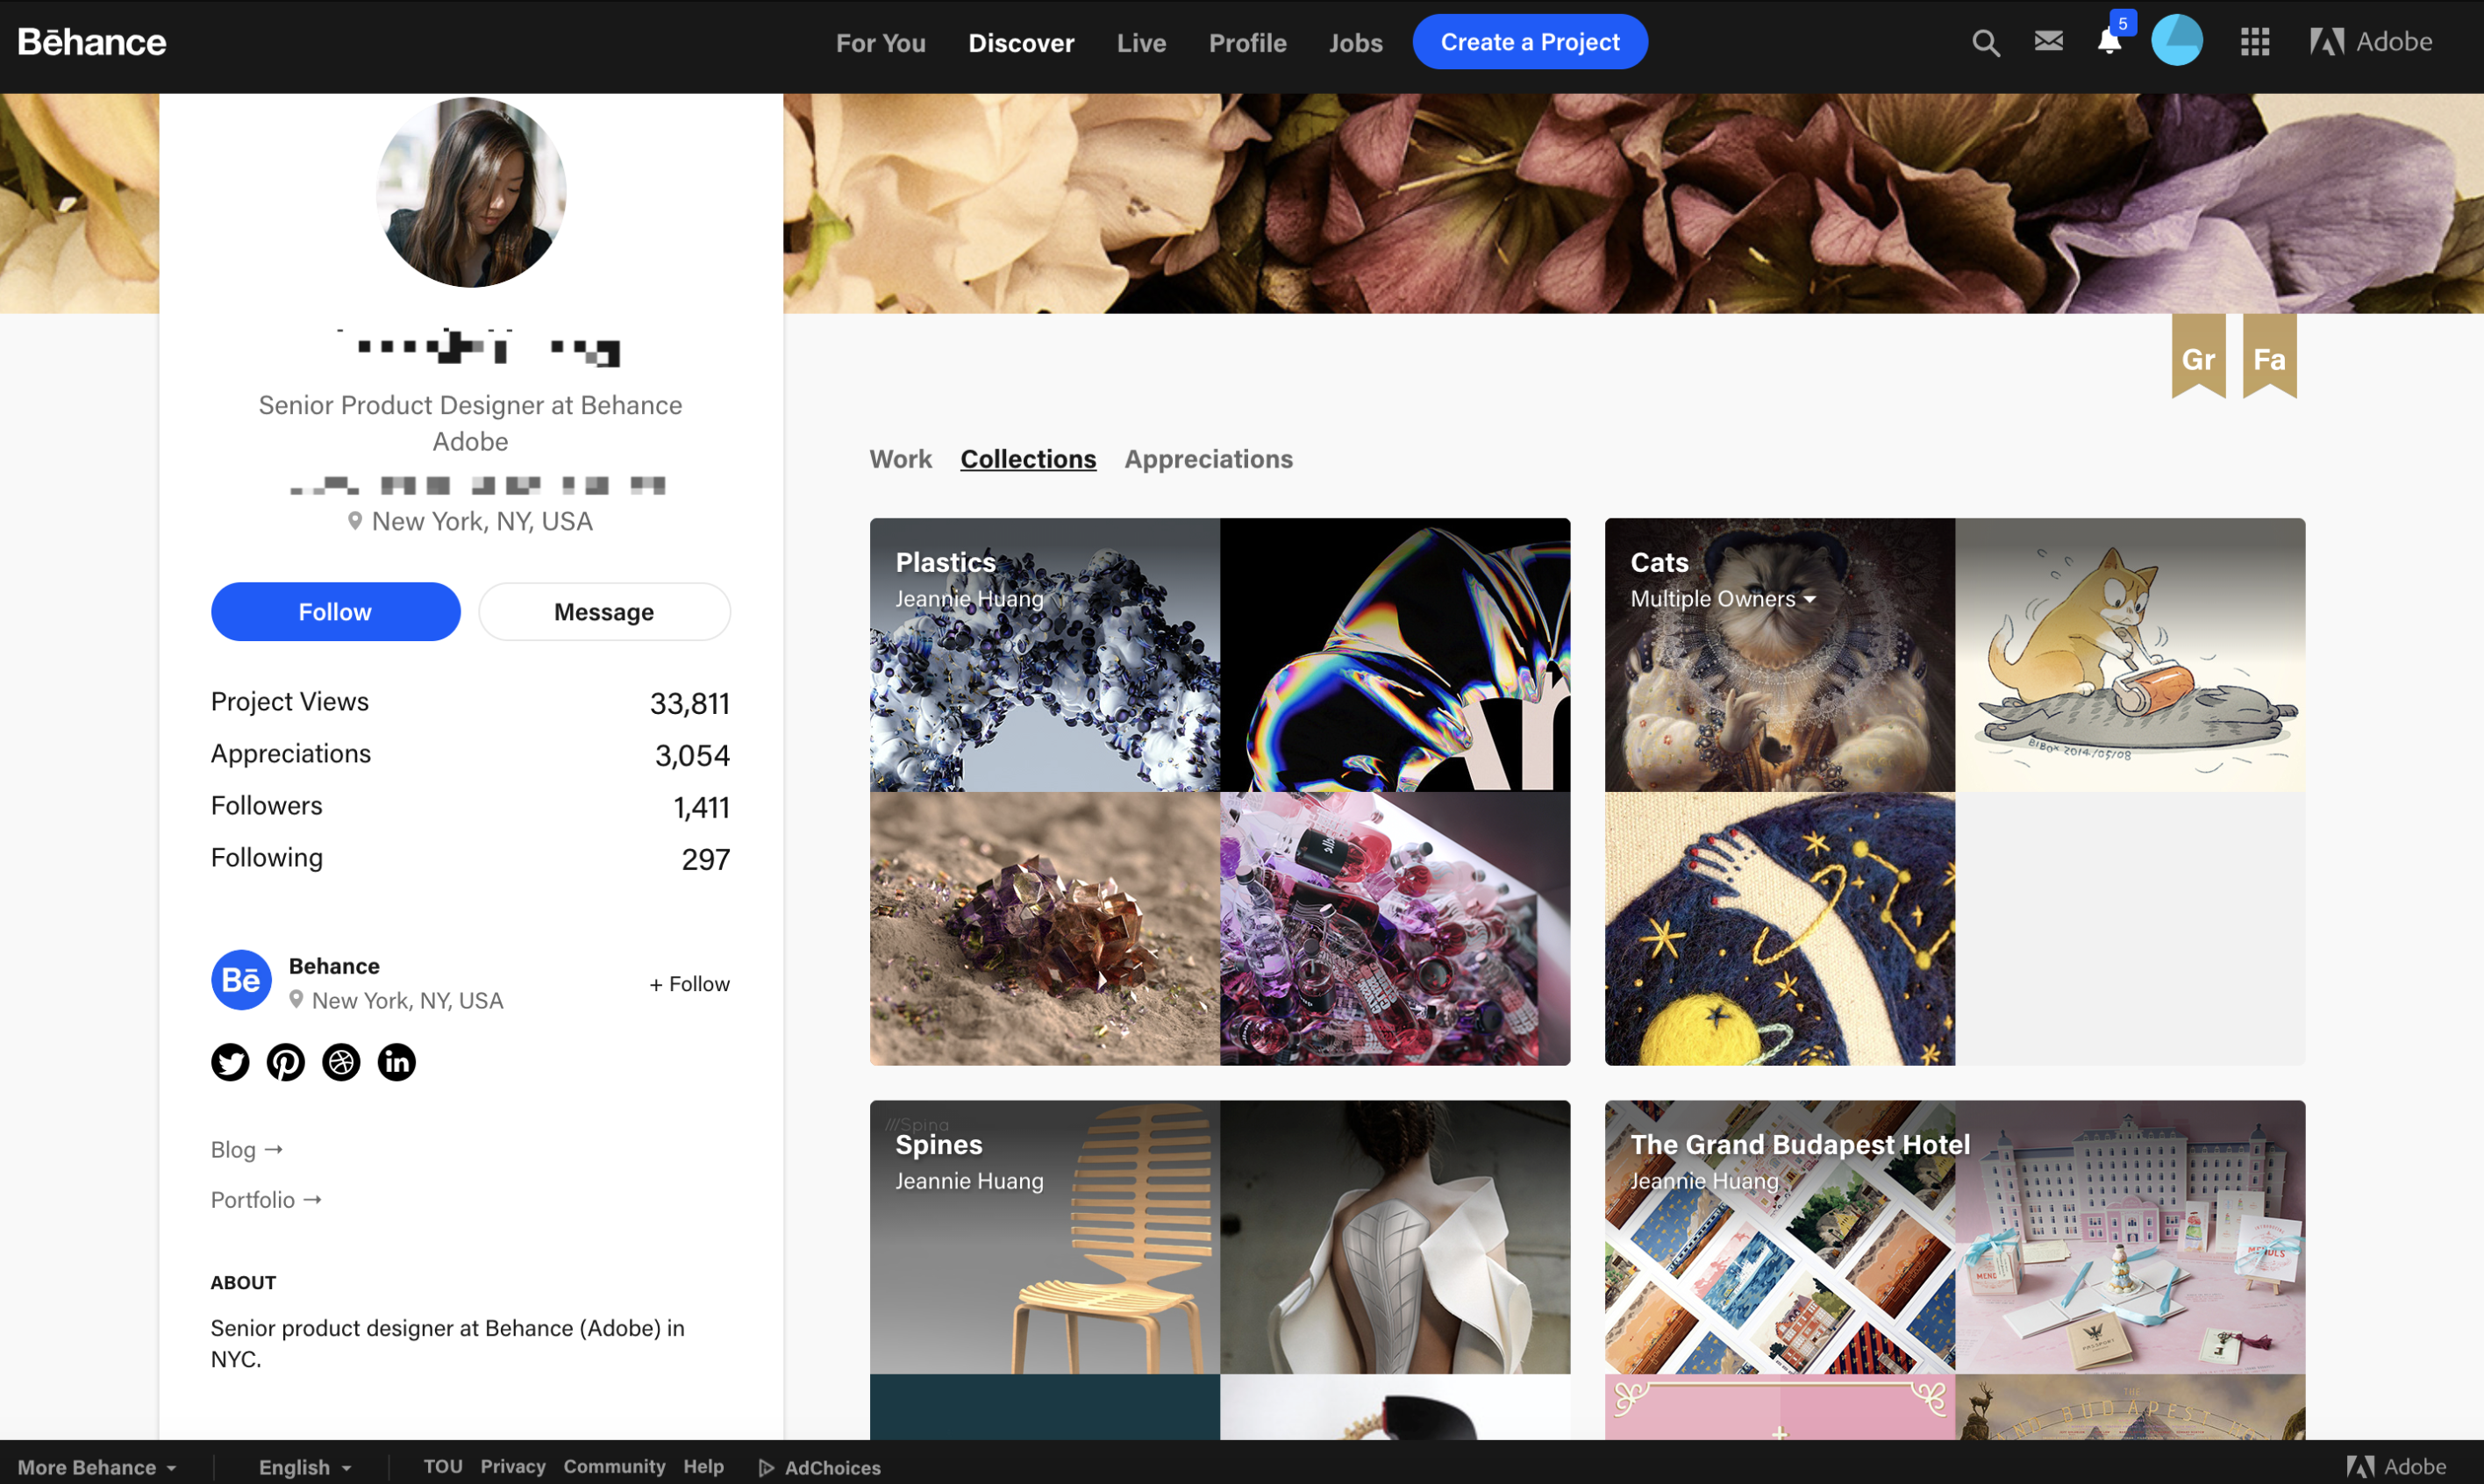Open the pink hotel model thumbnail
This screenshot has height=1484, width=2484.
pos(2130,1237)
